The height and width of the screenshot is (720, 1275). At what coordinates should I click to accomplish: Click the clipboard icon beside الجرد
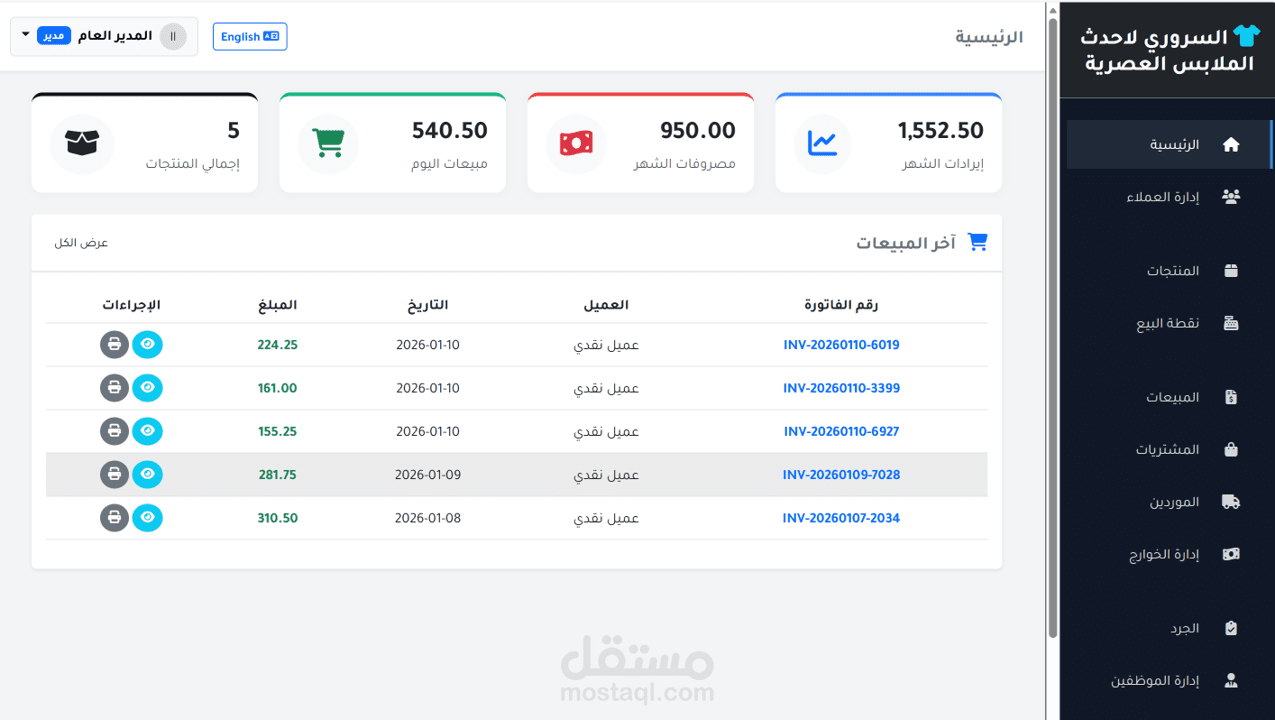[x=1231, y=628]
